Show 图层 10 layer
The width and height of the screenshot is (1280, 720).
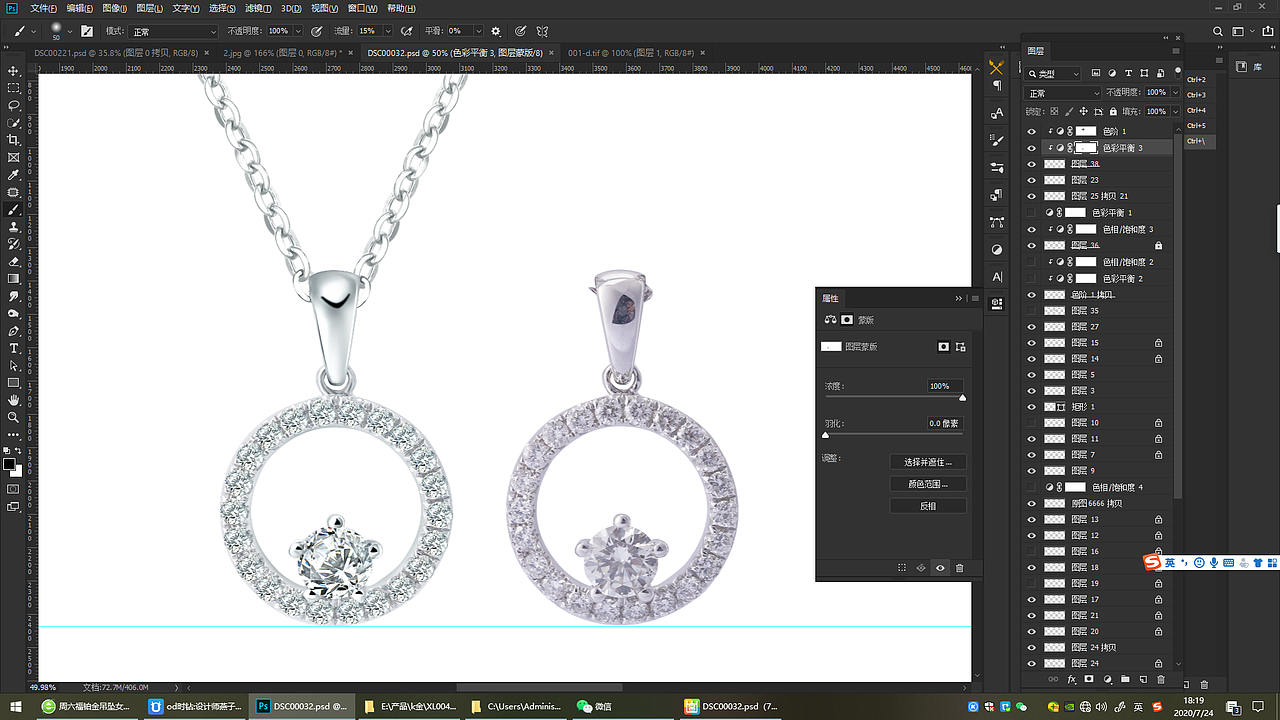(x=1032, y=423)
